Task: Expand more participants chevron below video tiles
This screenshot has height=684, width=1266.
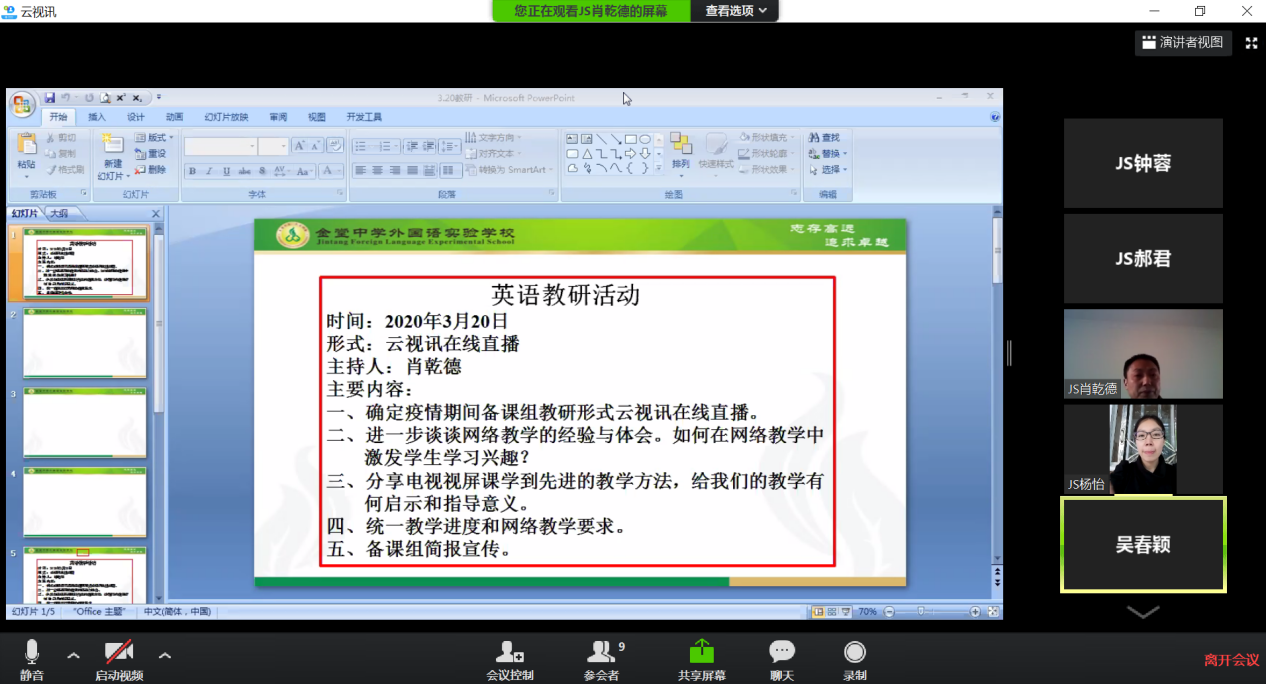Action: [x=1143, y=611]
